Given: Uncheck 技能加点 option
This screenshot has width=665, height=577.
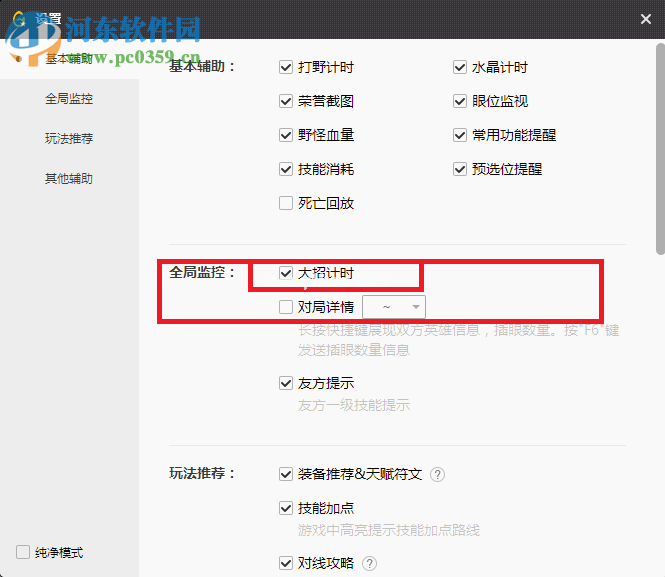Looking at the screenshot, I should click(286, 508).
